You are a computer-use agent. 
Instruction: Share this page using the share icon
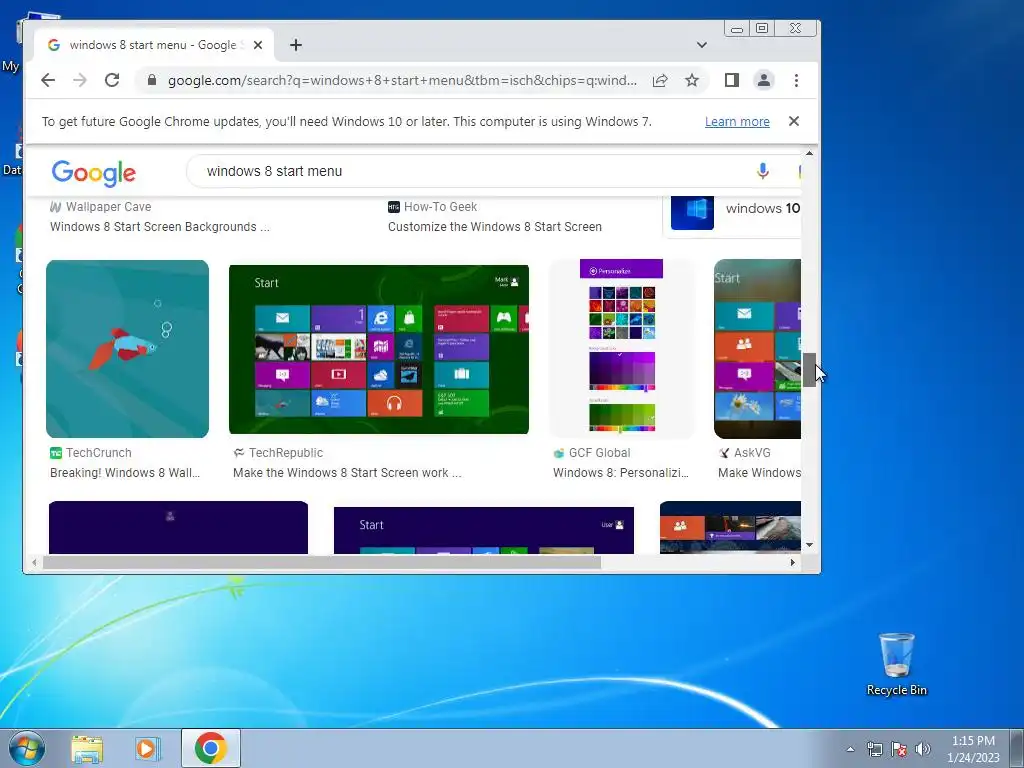[x=660, y=80]
